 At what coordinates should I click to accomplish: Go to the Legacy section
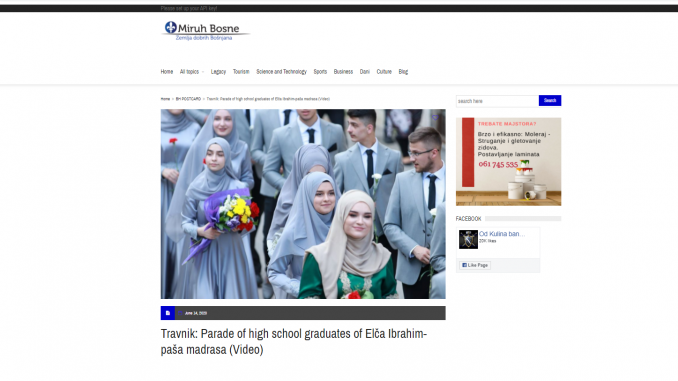218,72
